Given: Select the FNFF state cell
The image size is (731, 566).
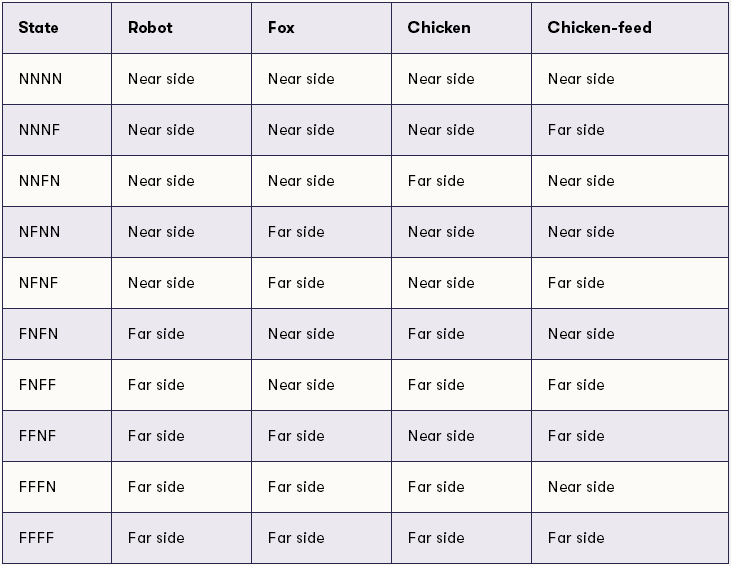Looking at the screenshot, I should [x=57, y=385].
